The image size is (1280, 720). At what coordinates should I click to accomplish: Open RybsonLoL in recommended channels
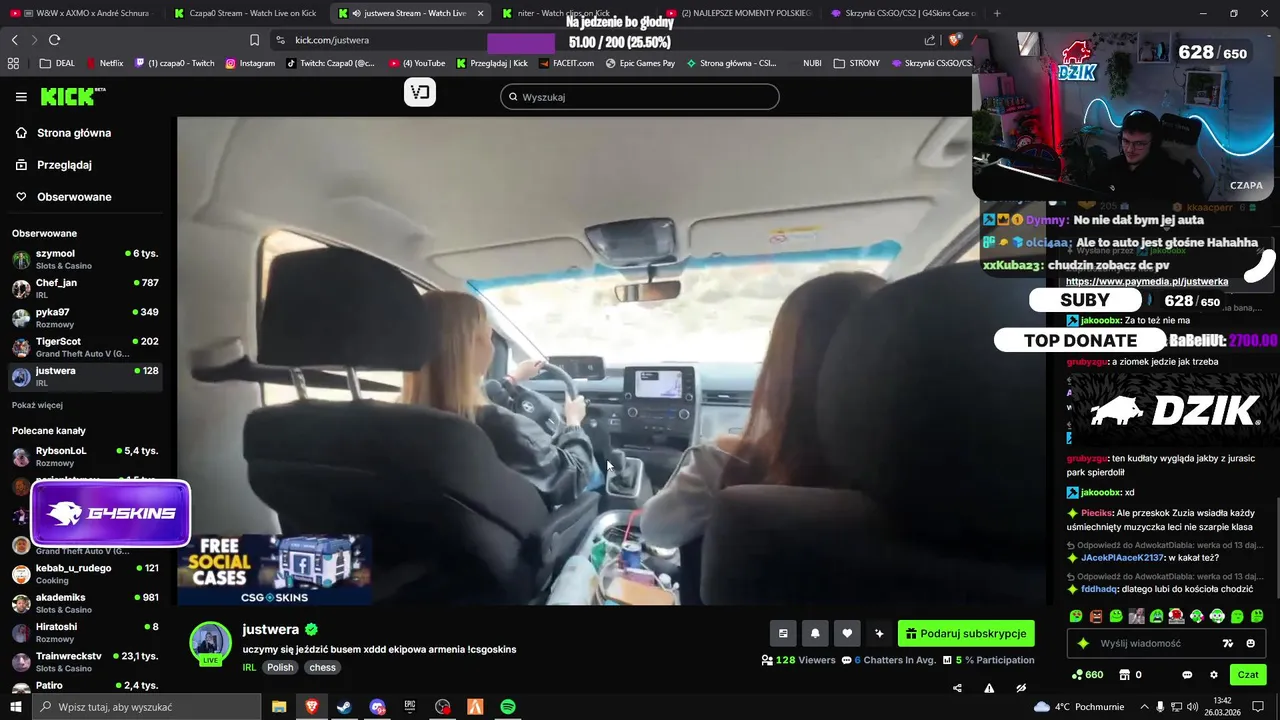coord(85,456)
